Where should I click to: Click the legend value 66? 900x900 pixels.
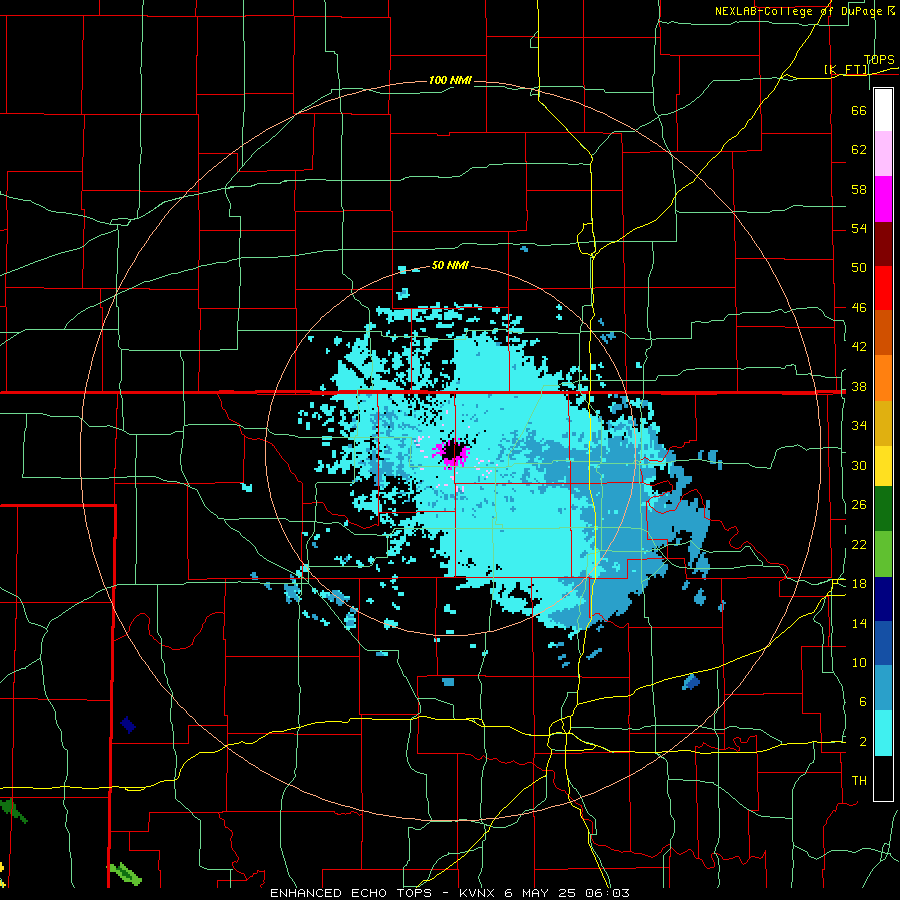[x=859, y=111]
